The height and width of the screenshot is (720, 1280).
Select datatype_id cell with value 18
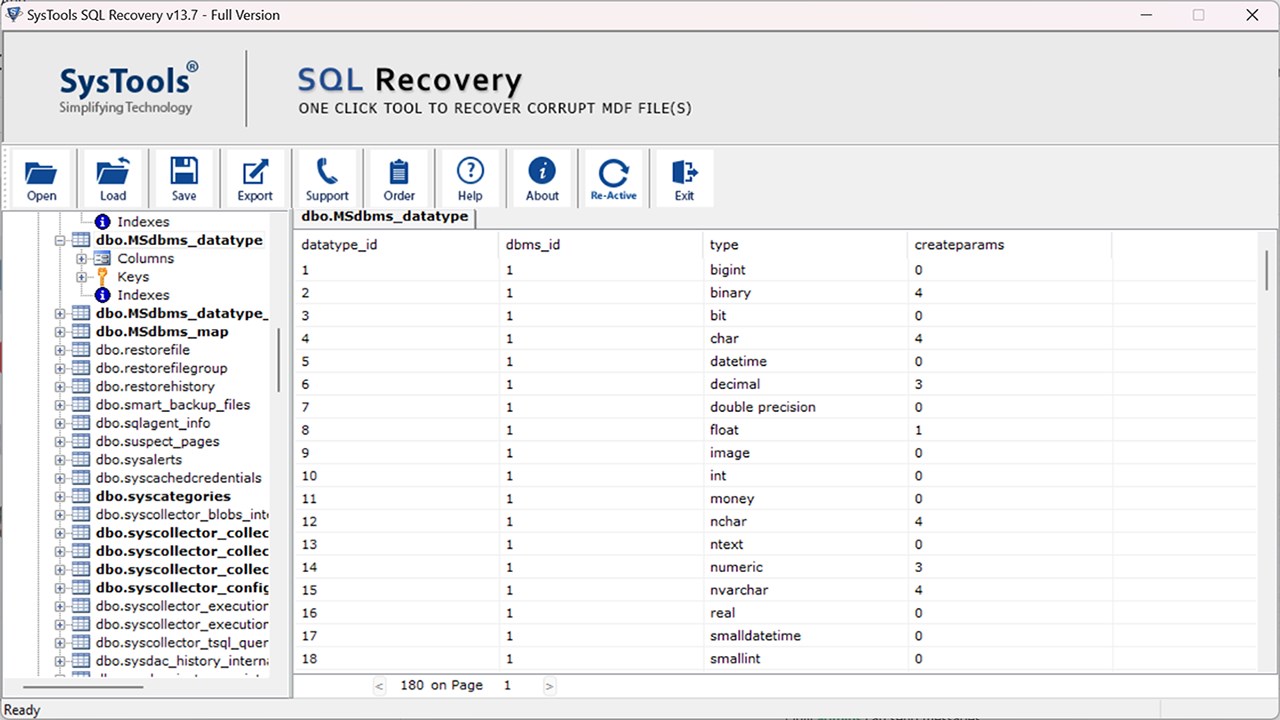(395, 659)
